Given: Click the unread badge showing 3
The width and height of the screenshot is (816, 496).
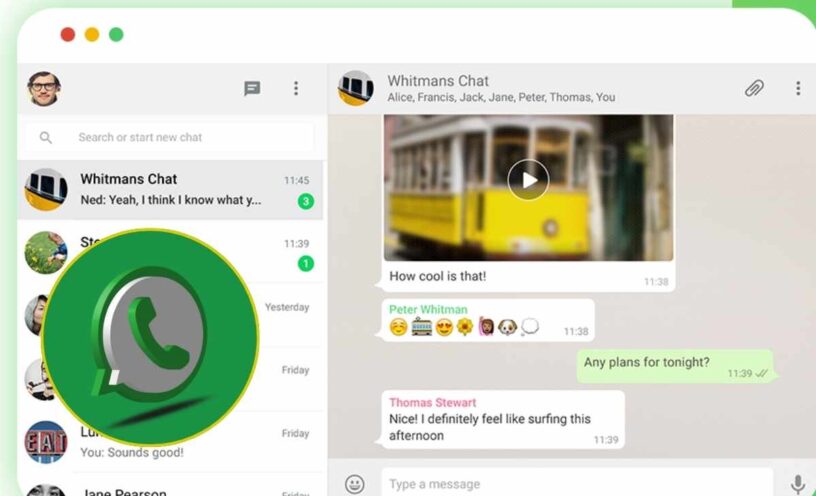Looking at the screenshot, I should 306,201.
